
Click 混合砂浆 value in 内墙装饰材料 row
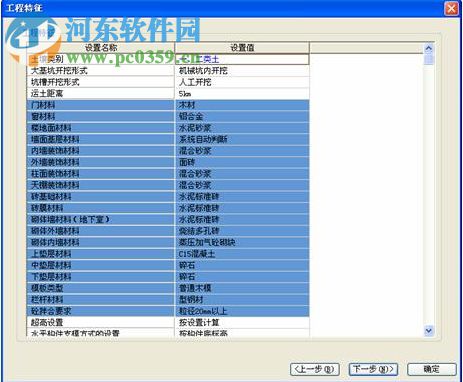coord(242,151)
